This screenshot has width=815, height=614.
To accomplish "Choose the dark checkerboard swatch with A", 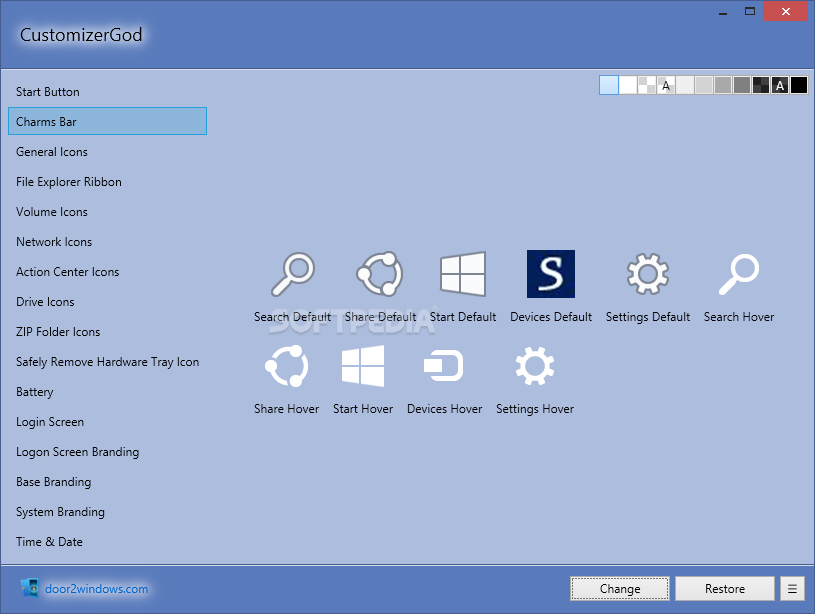I will pos(780,85).
